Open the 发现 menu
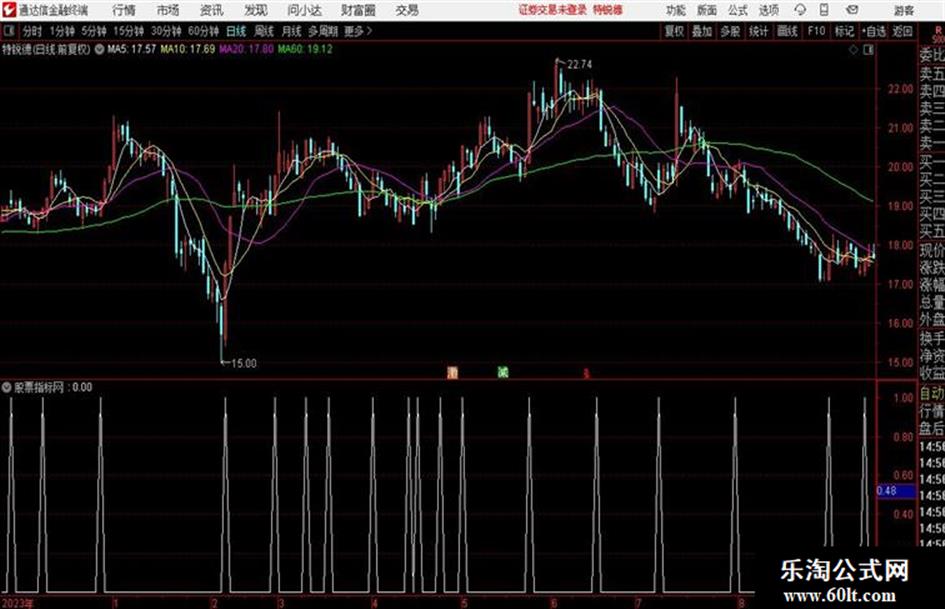This screenshot has height=609, width=945. 256,10
